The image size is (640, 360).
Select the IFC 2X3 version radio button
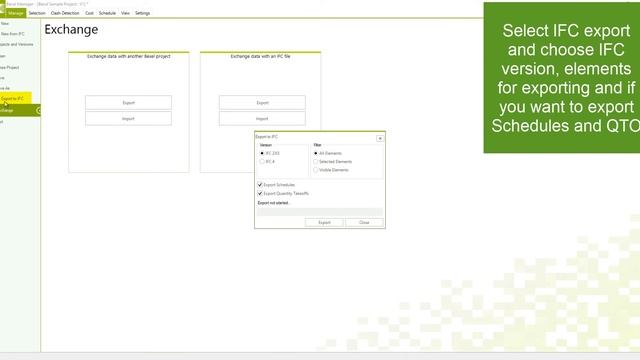point(262,153)
